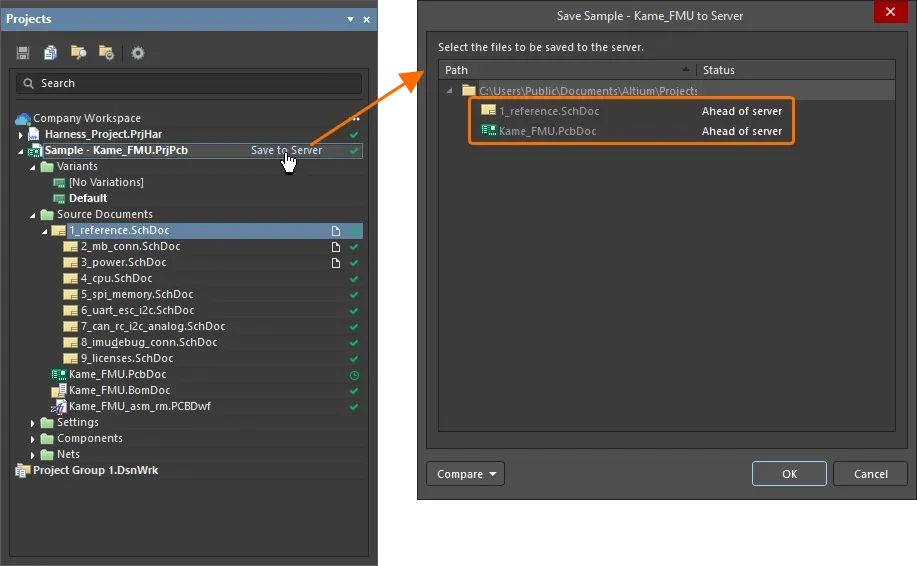Screen dimensions: 917x566
Task: Select Source Documents folder
Action: click(x=104, y=215)
